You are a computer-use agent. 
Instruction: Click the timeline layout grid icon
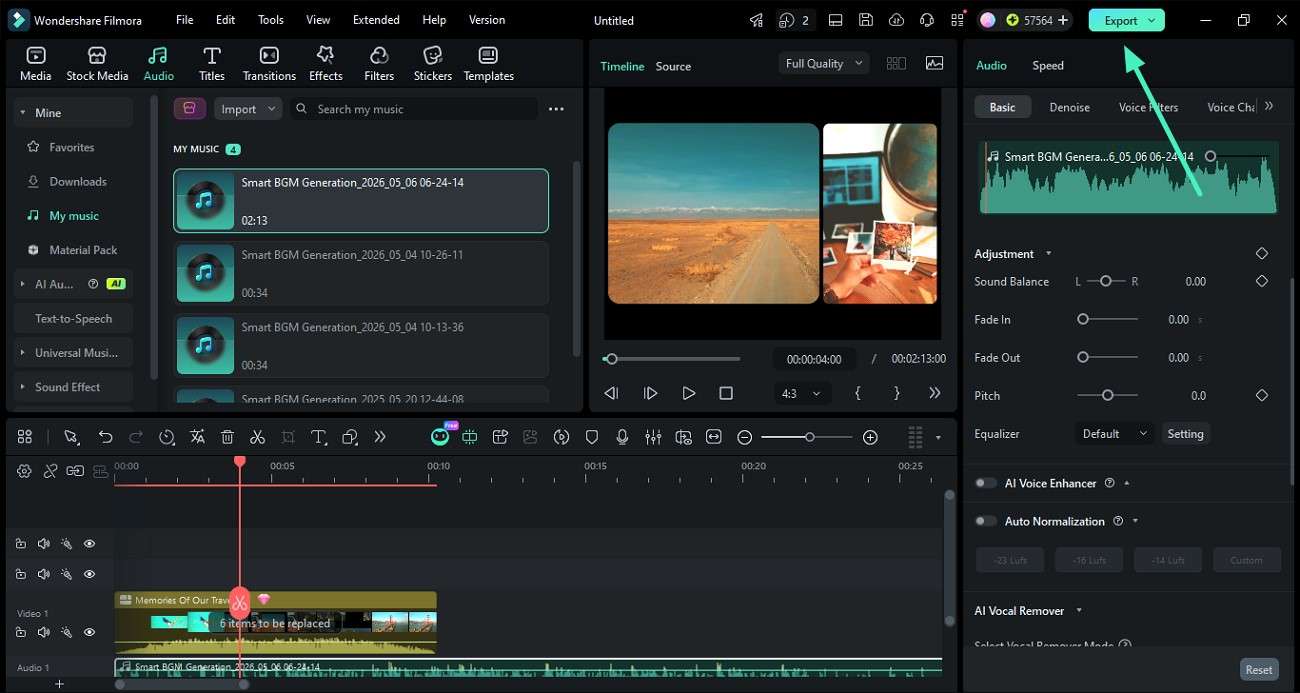[x=25, y=437]
